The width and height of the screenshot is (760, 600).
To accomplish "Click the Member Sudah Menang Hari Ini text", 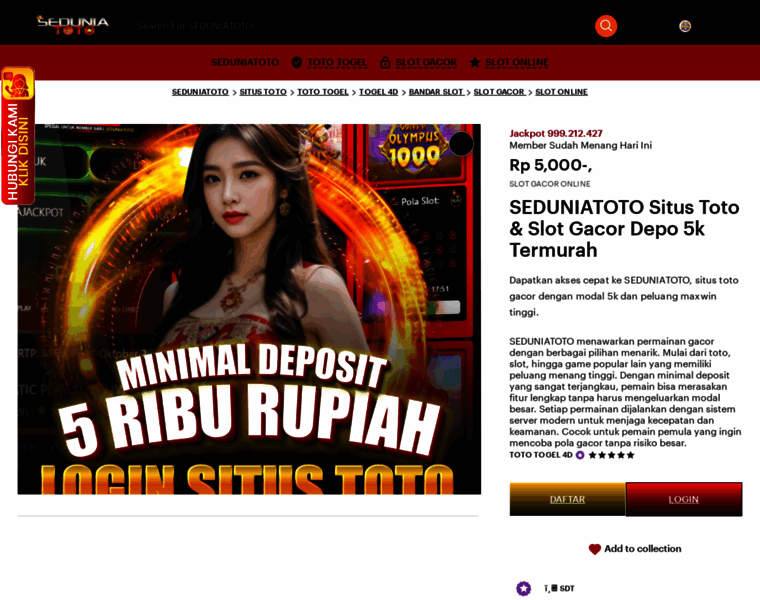I will (581, 145).
